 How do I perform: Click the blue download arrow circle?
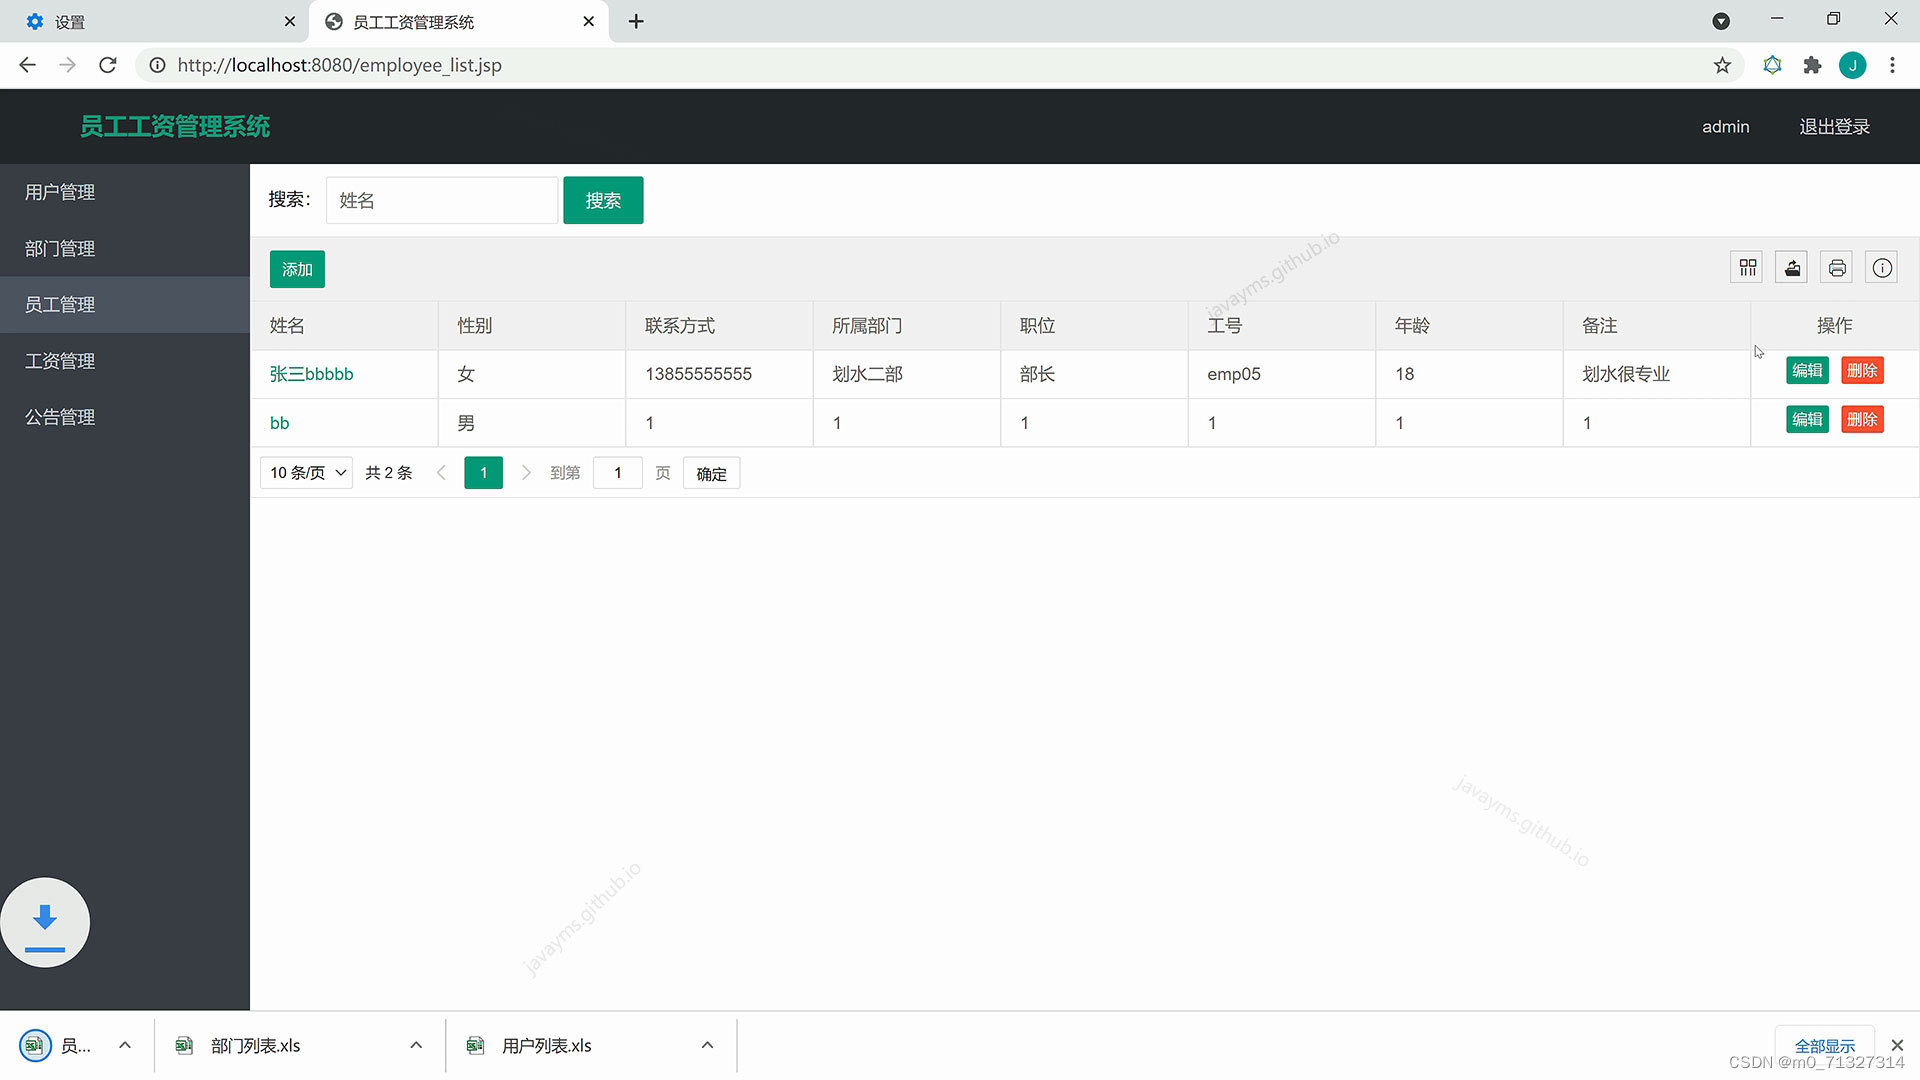pyautogui.click(x=45, y=922)
